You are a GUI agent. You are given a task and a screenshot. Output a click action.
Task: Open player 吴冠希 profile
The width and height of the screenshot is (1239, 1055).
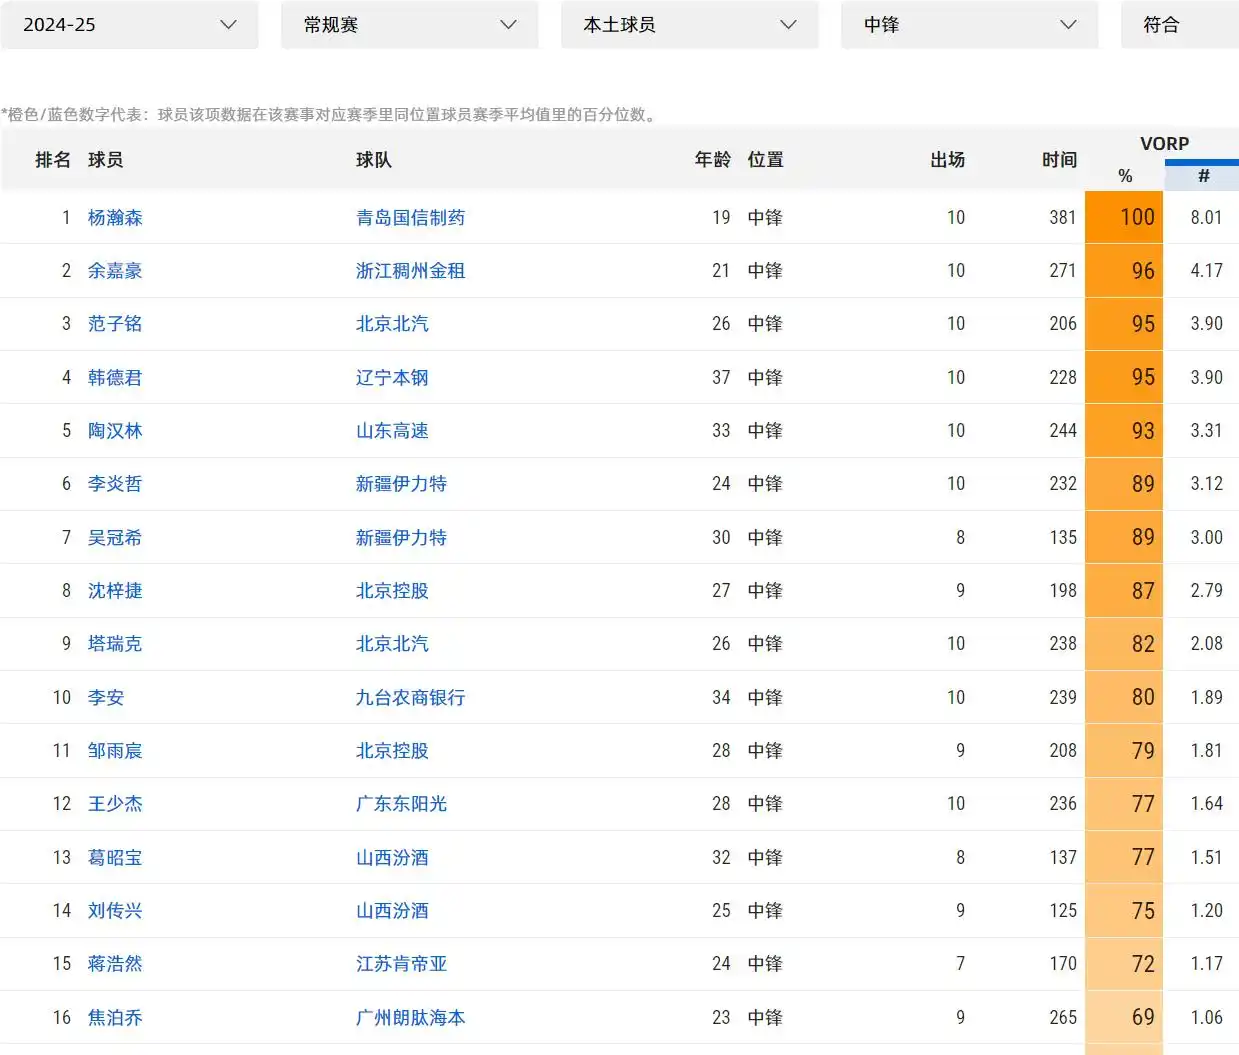click(115, 538)
